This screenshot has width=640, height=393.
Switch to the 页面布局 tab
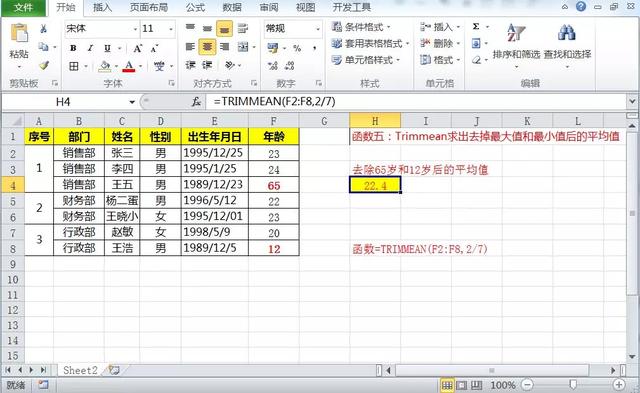click(x=149, y=8)
